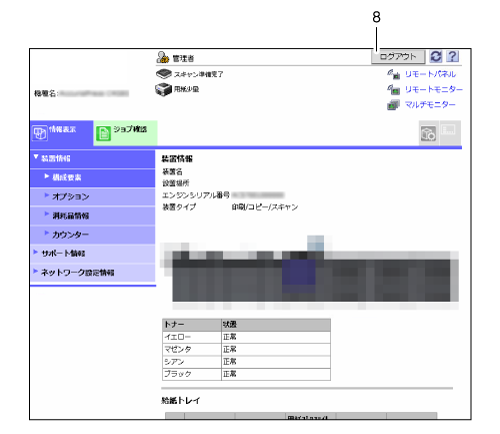Expand ネットワーク設定情報 in the side menu
The image size is (500, 434).
93,273
